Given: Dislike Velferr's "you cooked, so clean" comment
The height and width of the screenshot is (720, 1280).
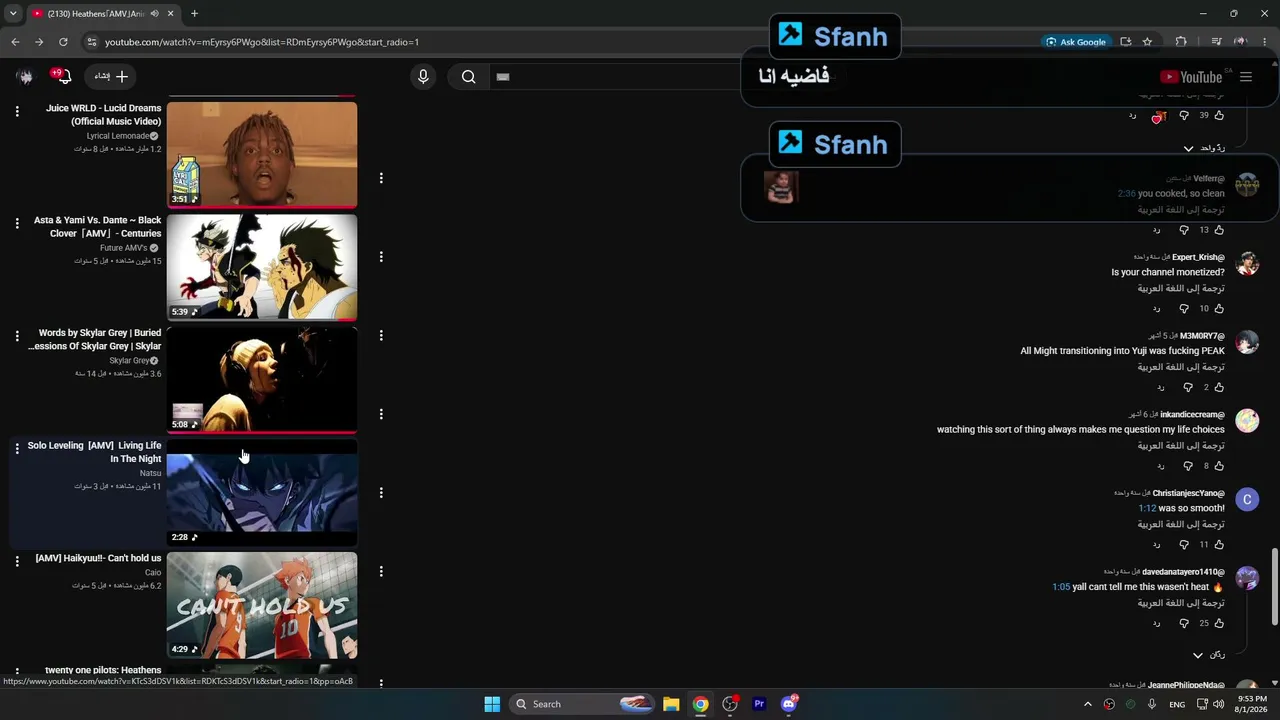Looking at the screenshot, I should pyautogui.click(x=1184, y=230).
